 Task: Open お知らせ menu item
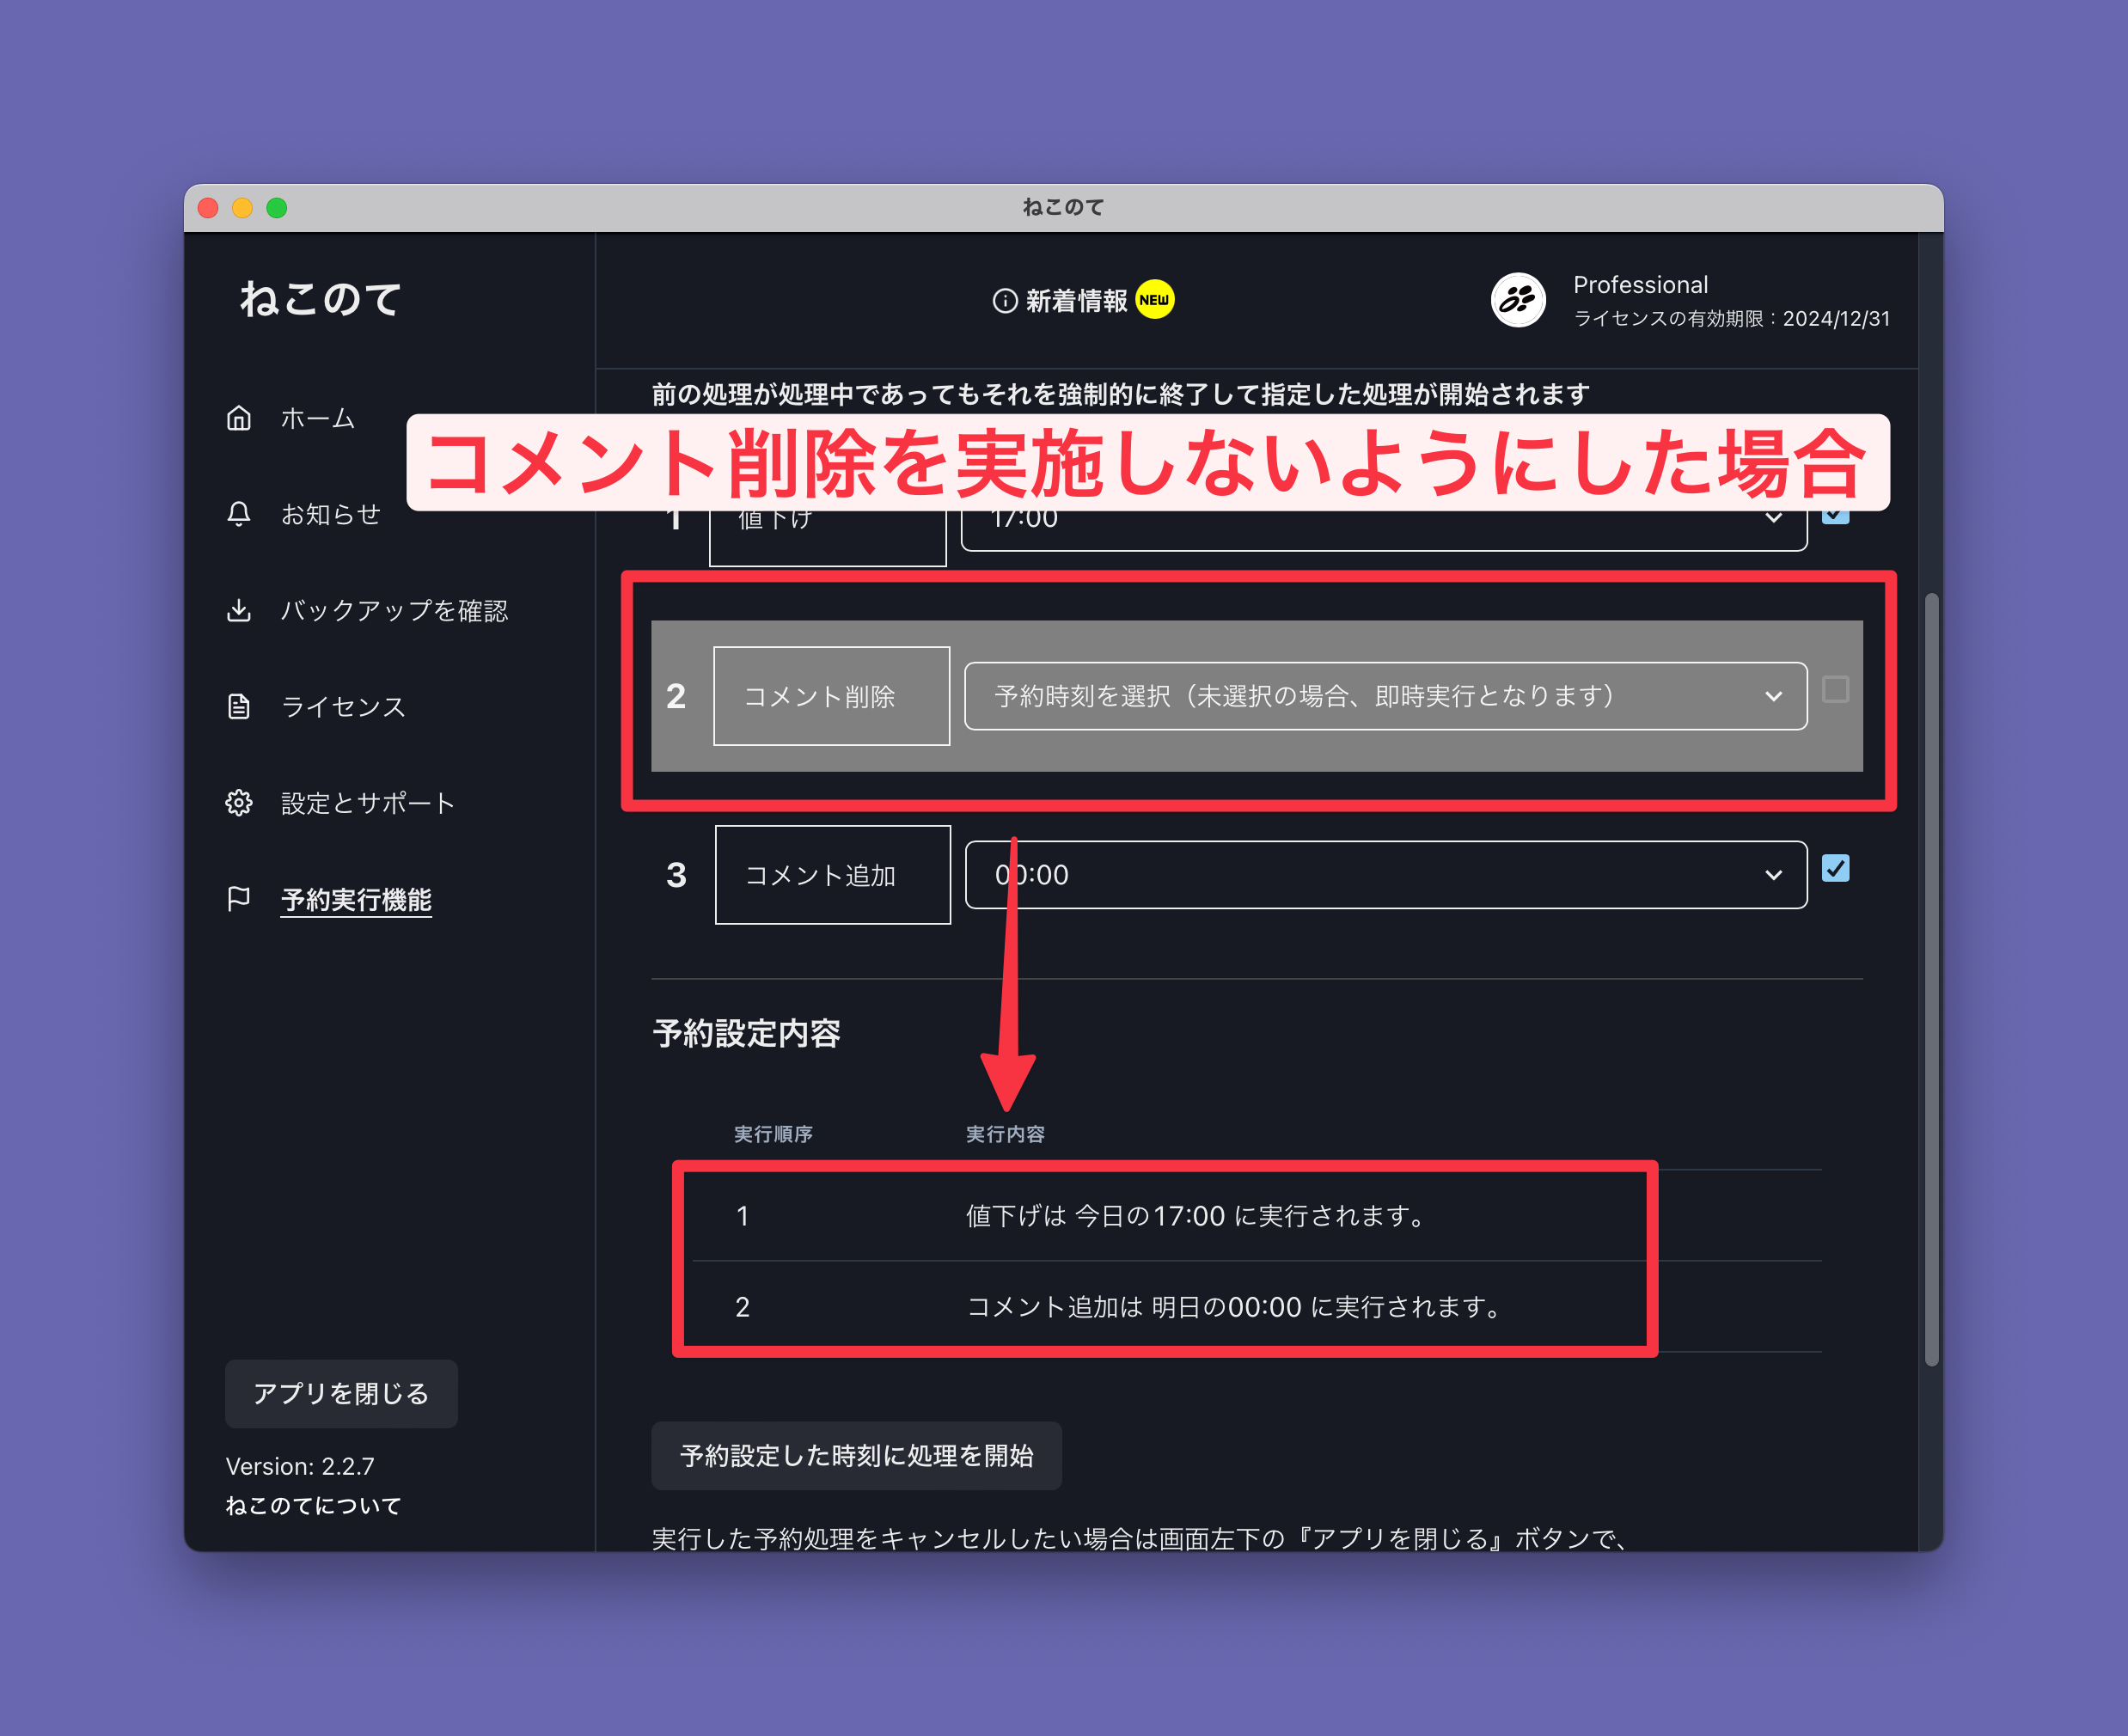pyautogui.click(x=330, y=514)
